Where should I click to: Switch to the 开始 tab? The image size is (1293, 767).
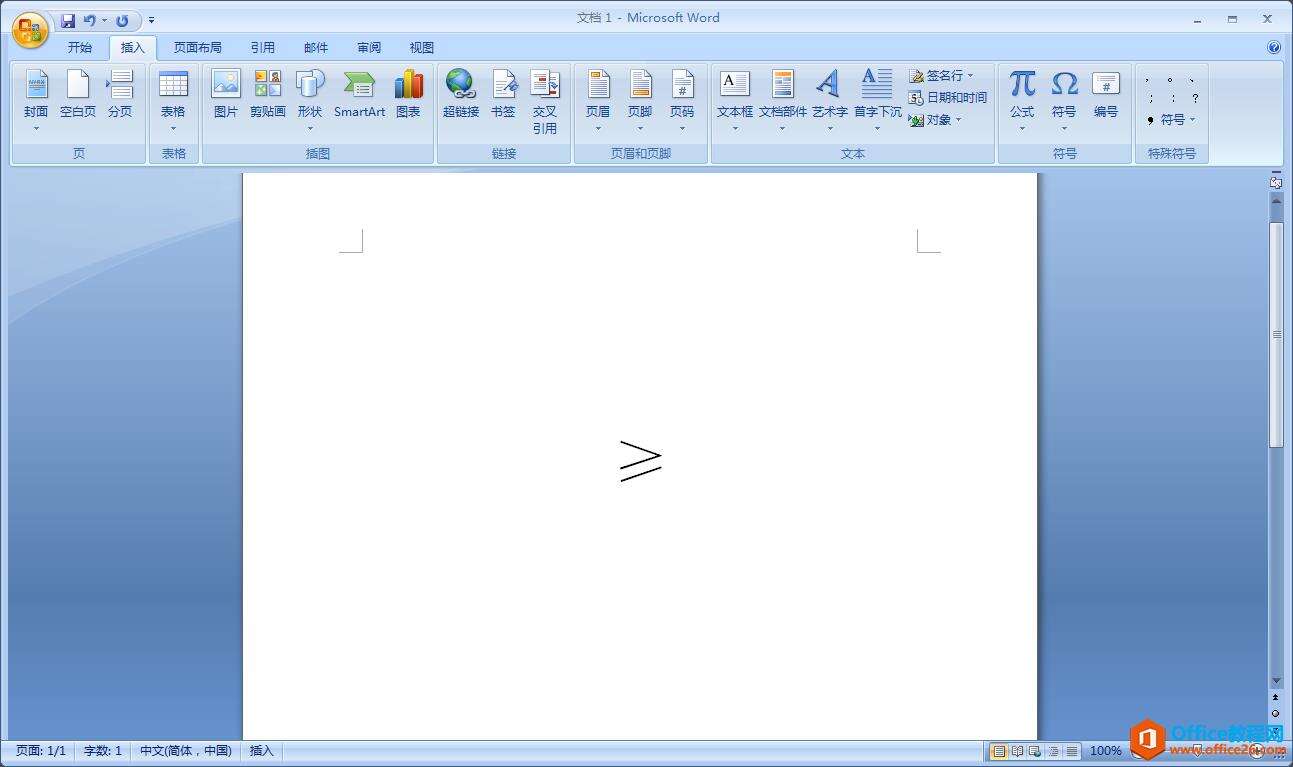coord(80,47)
